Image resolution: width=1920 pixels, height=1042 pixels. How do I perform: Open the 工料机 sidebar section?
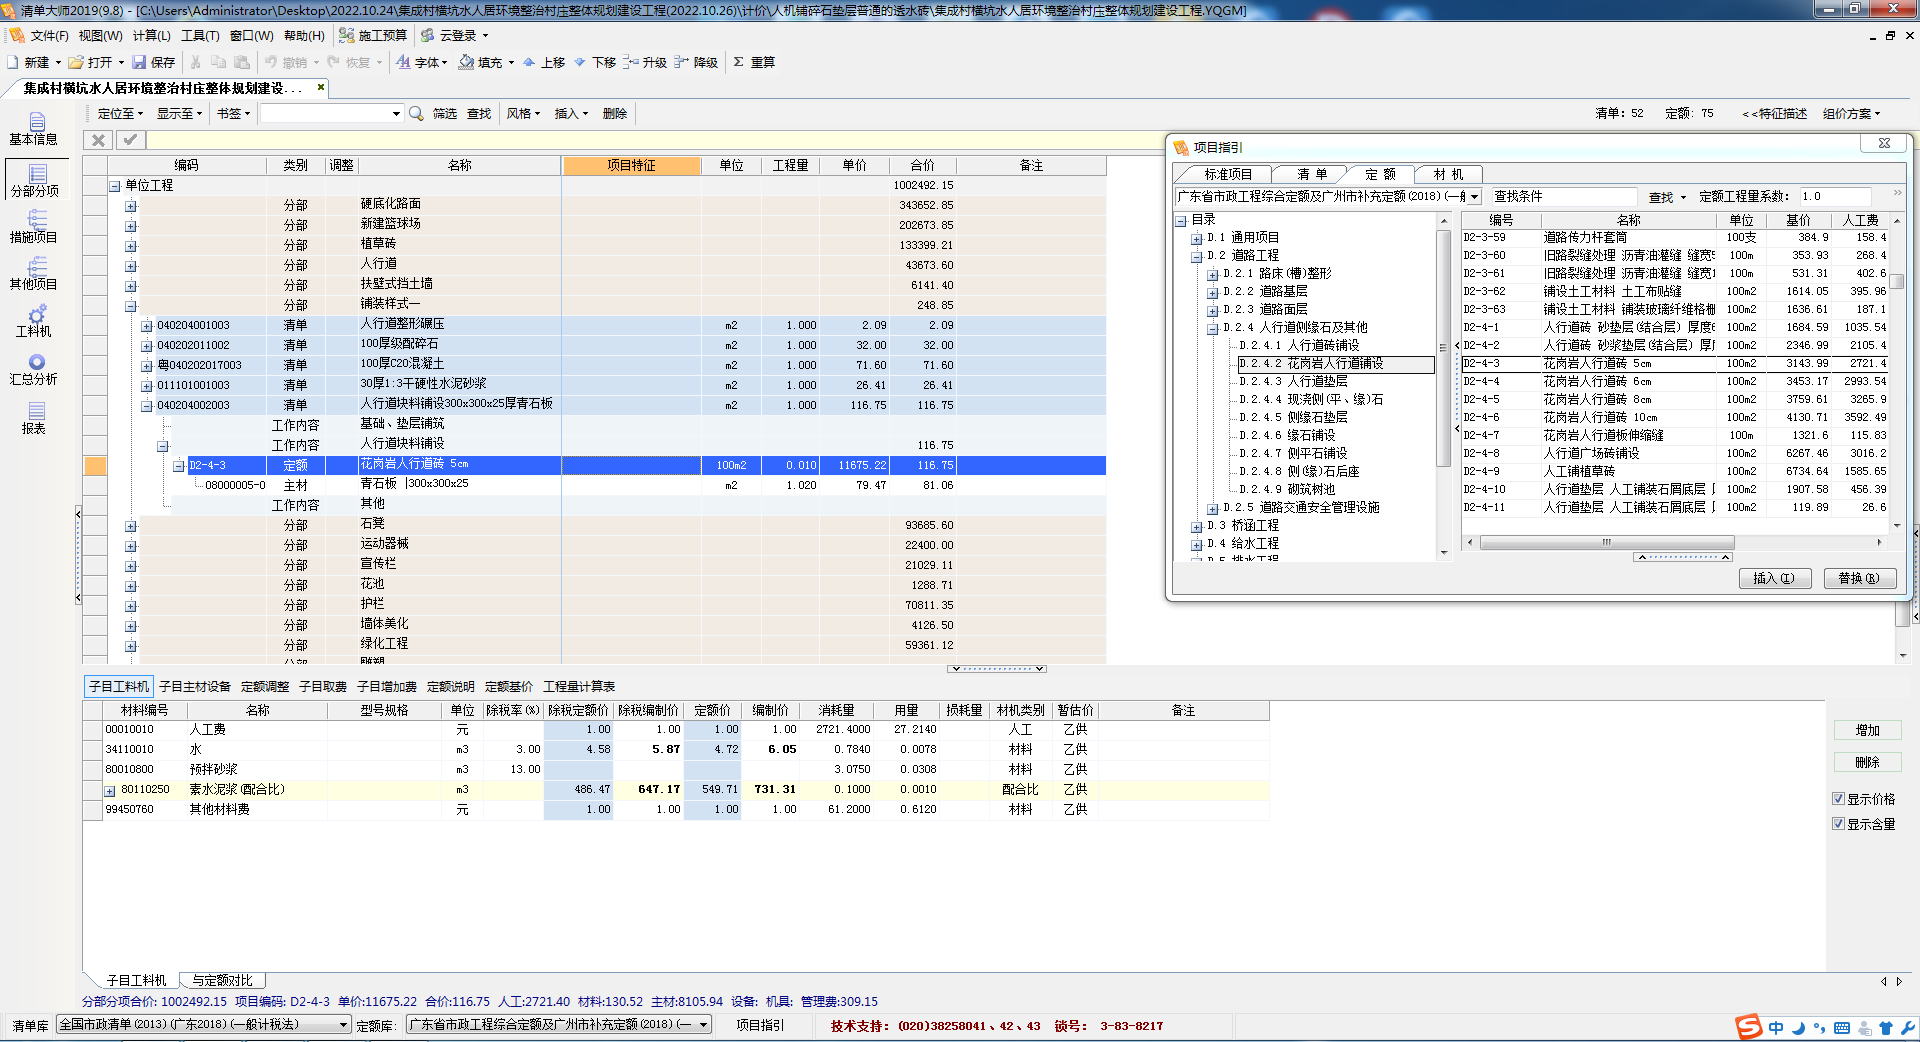click(34, 321)
